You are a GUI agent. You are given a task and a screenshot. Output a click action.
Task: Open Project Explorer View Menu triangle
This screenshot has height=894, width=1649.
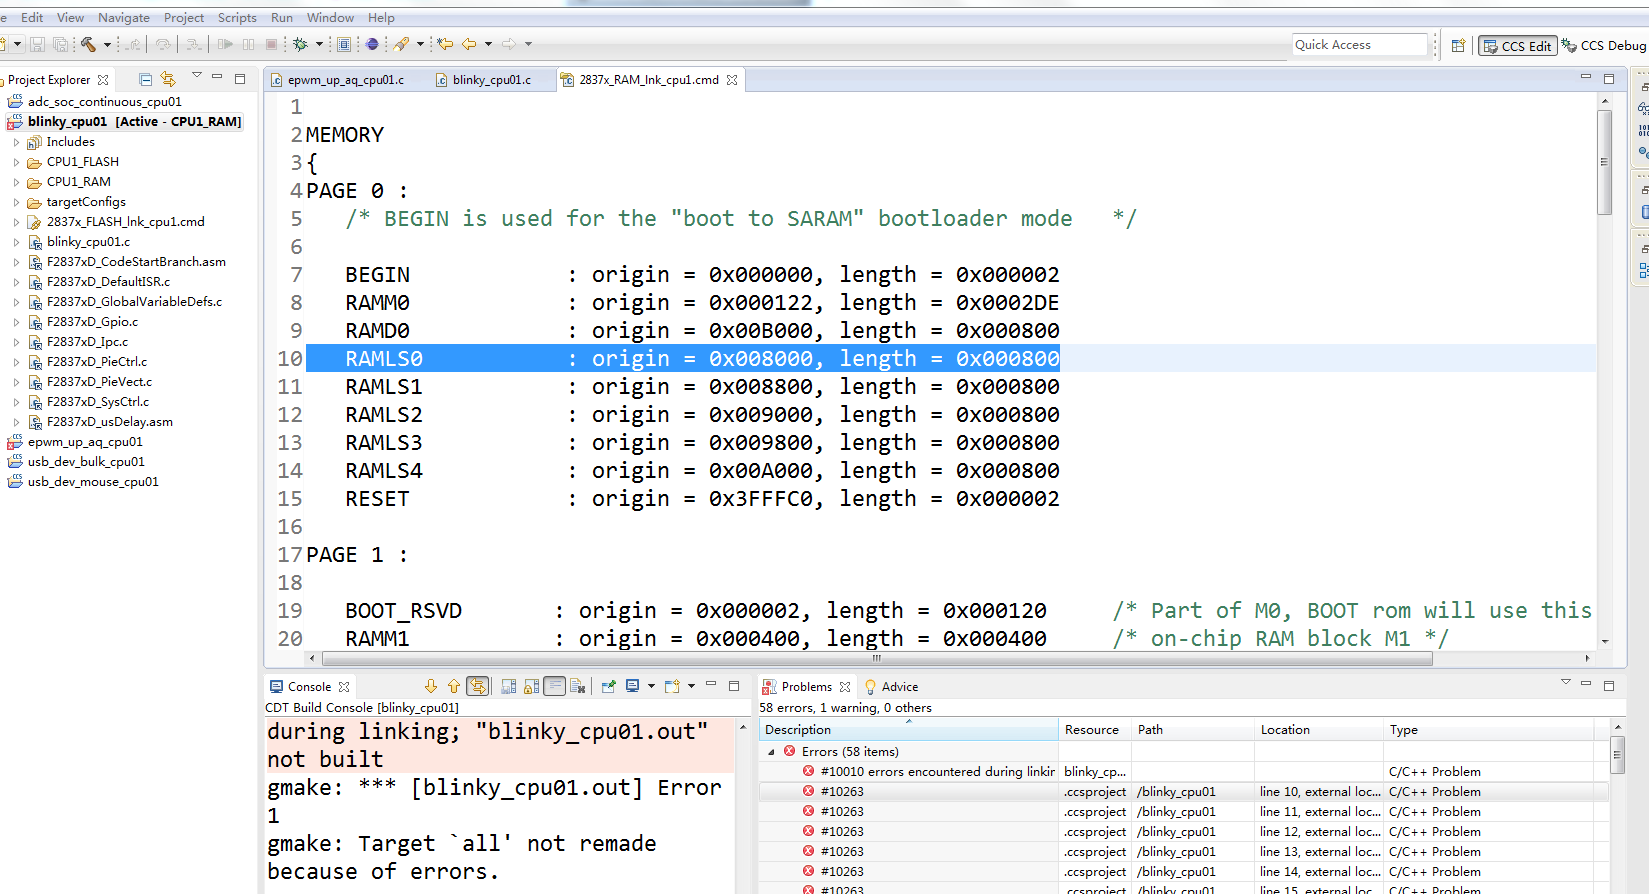tap(197, 76)
